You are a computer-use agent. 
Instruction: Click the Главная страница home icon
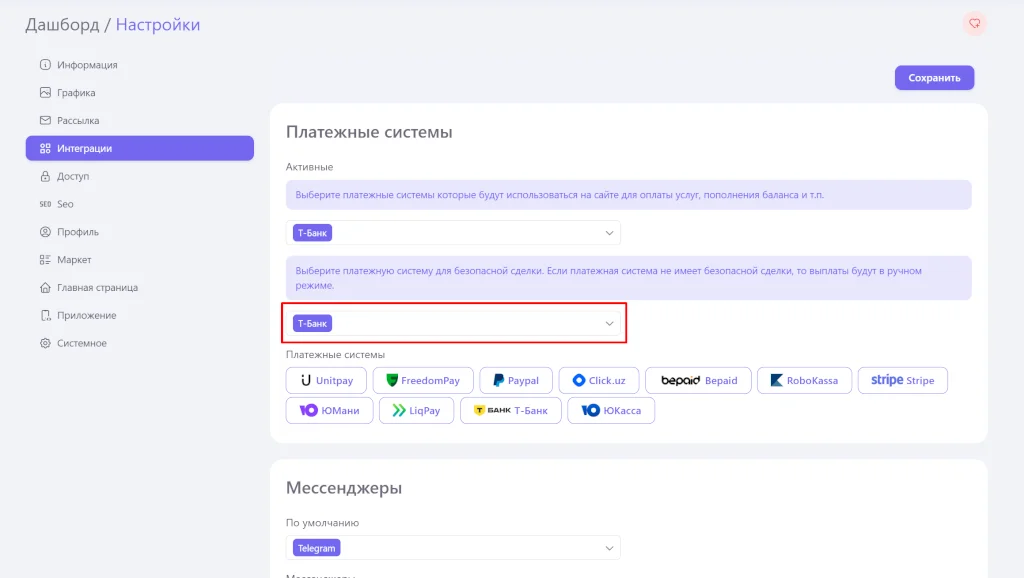(x=45, y=288)
